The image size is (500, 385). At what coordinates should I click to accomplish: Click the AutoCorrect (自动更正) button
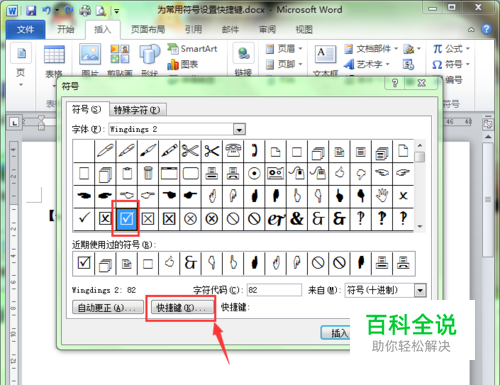(108, 307)
